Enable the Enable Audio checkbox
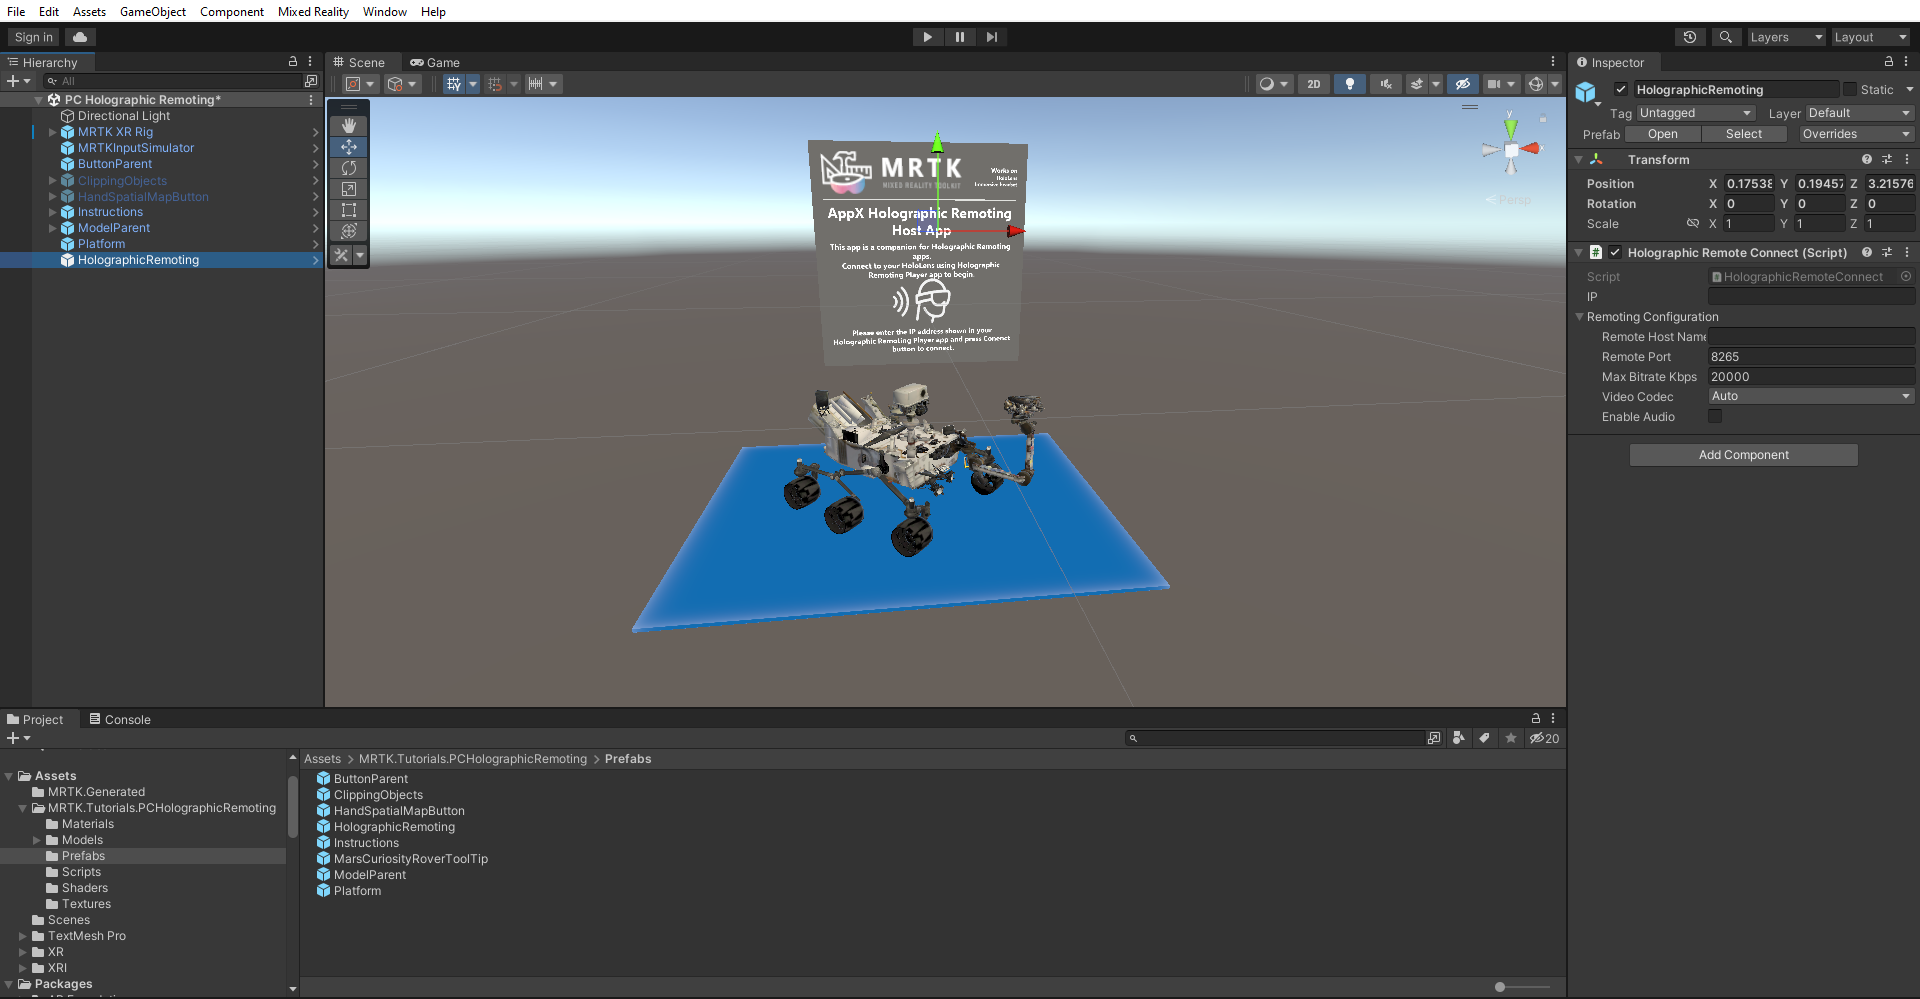The height and width of the screenshot is (999, 1920). click(x=1715, y=417)
